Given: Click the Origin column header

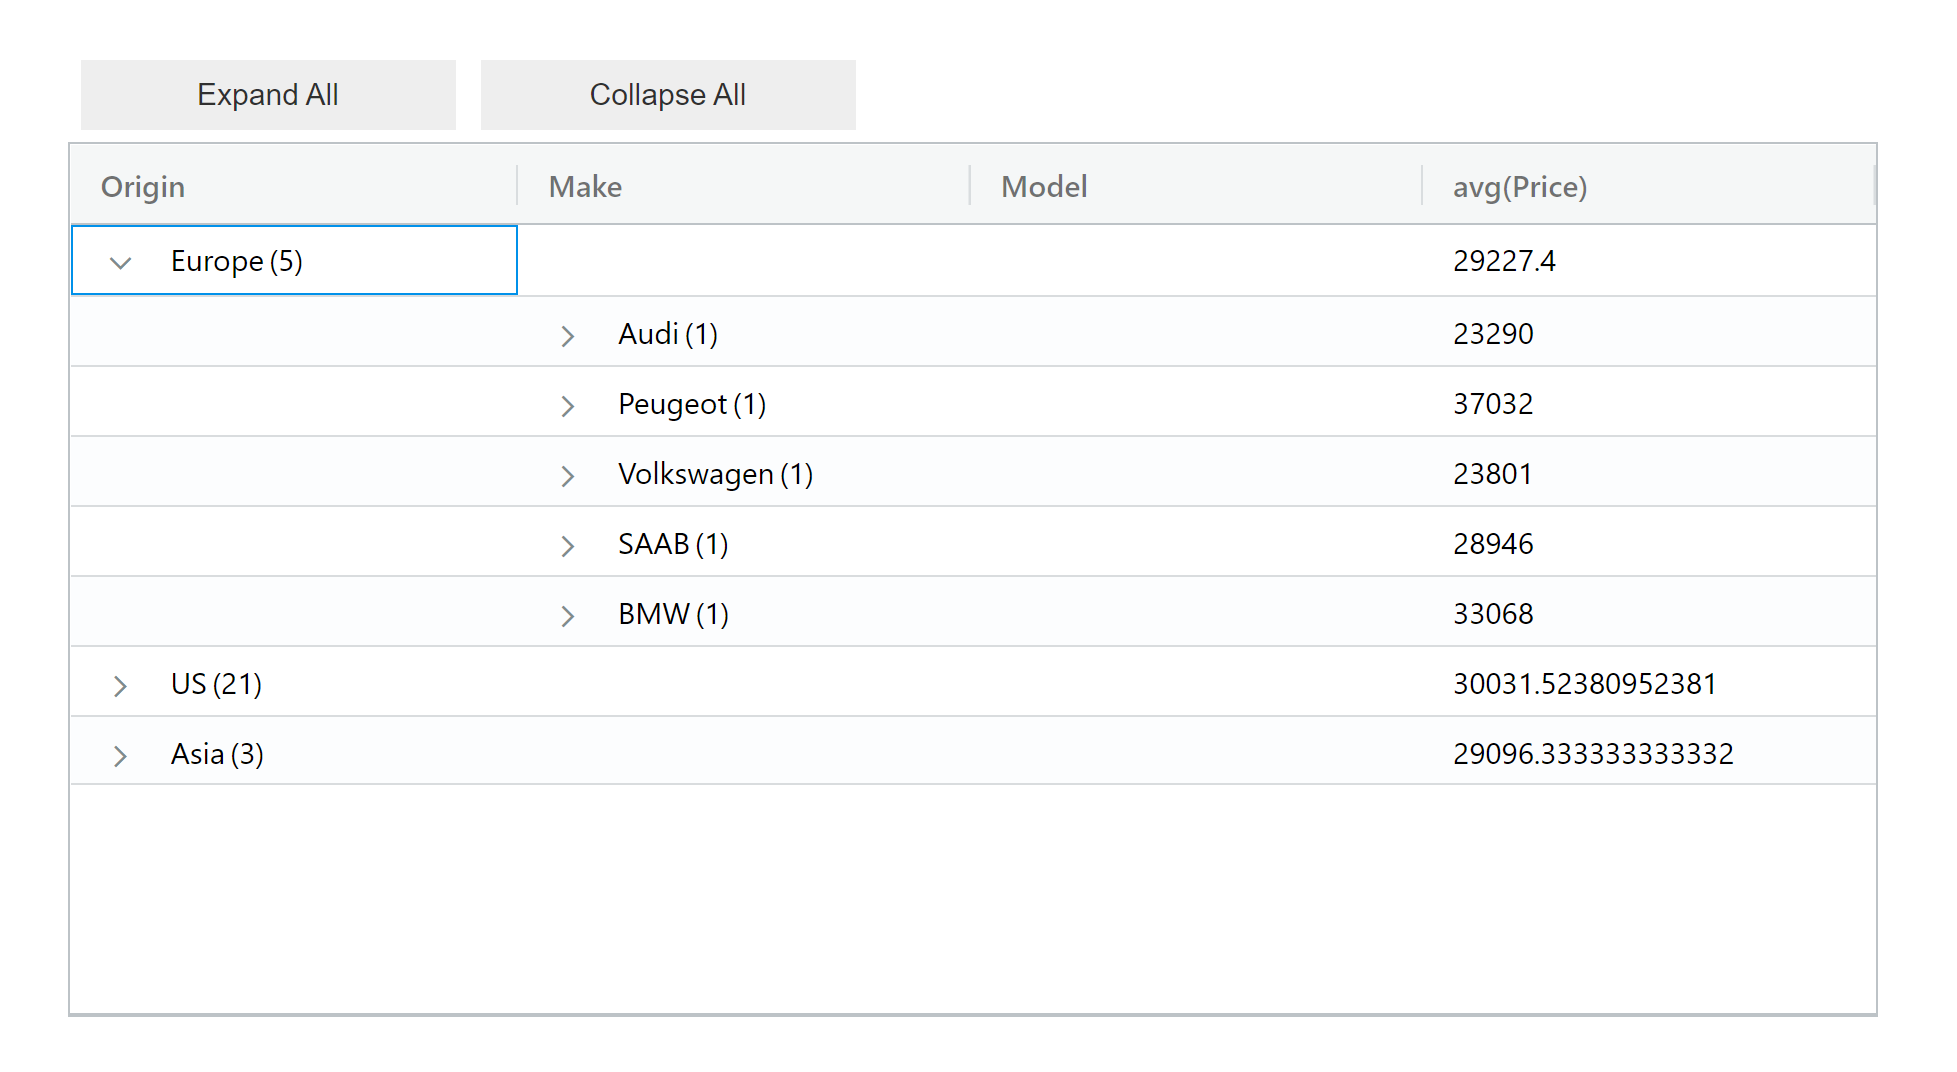Looking at the screenshot, I should click(x=142, y=186).
